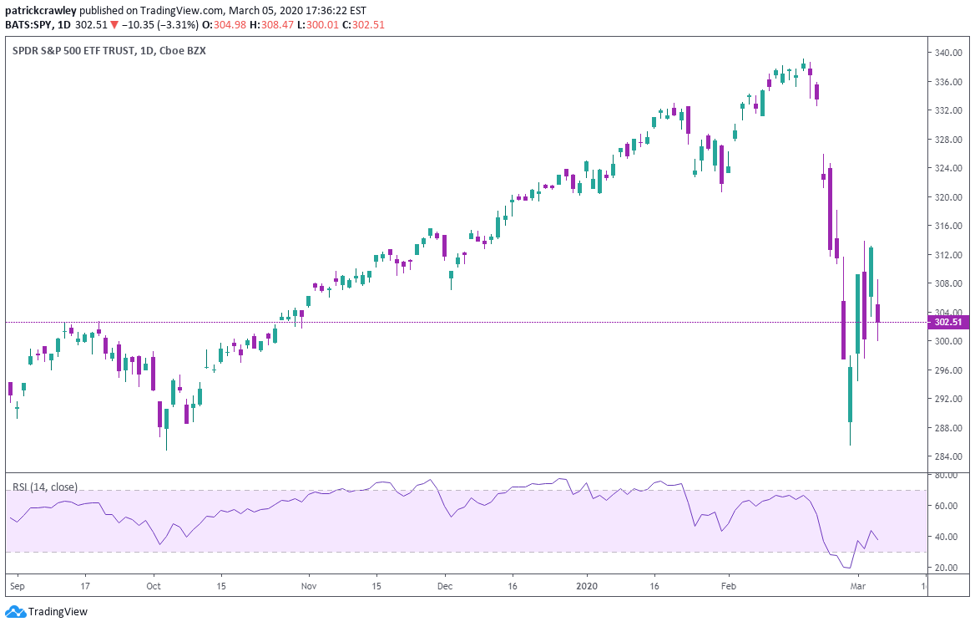Image resolution: width=975 pixels, height=627 pixels.
Task: Click the high value H:308.47
Action: [272, 25]
